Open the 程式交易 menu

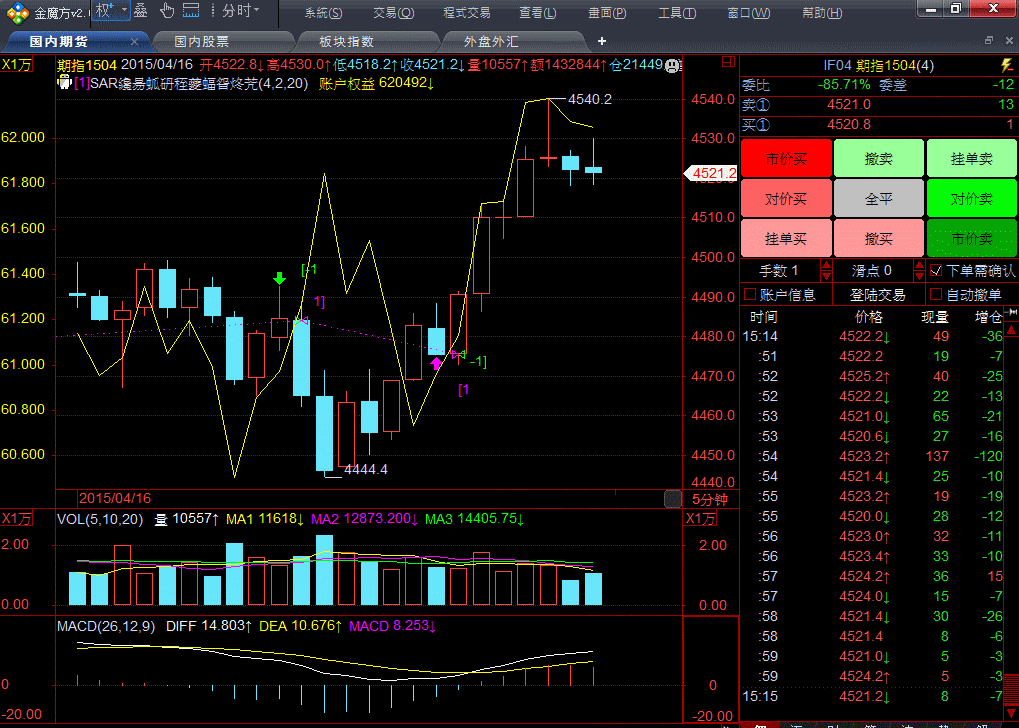(467, 12)
